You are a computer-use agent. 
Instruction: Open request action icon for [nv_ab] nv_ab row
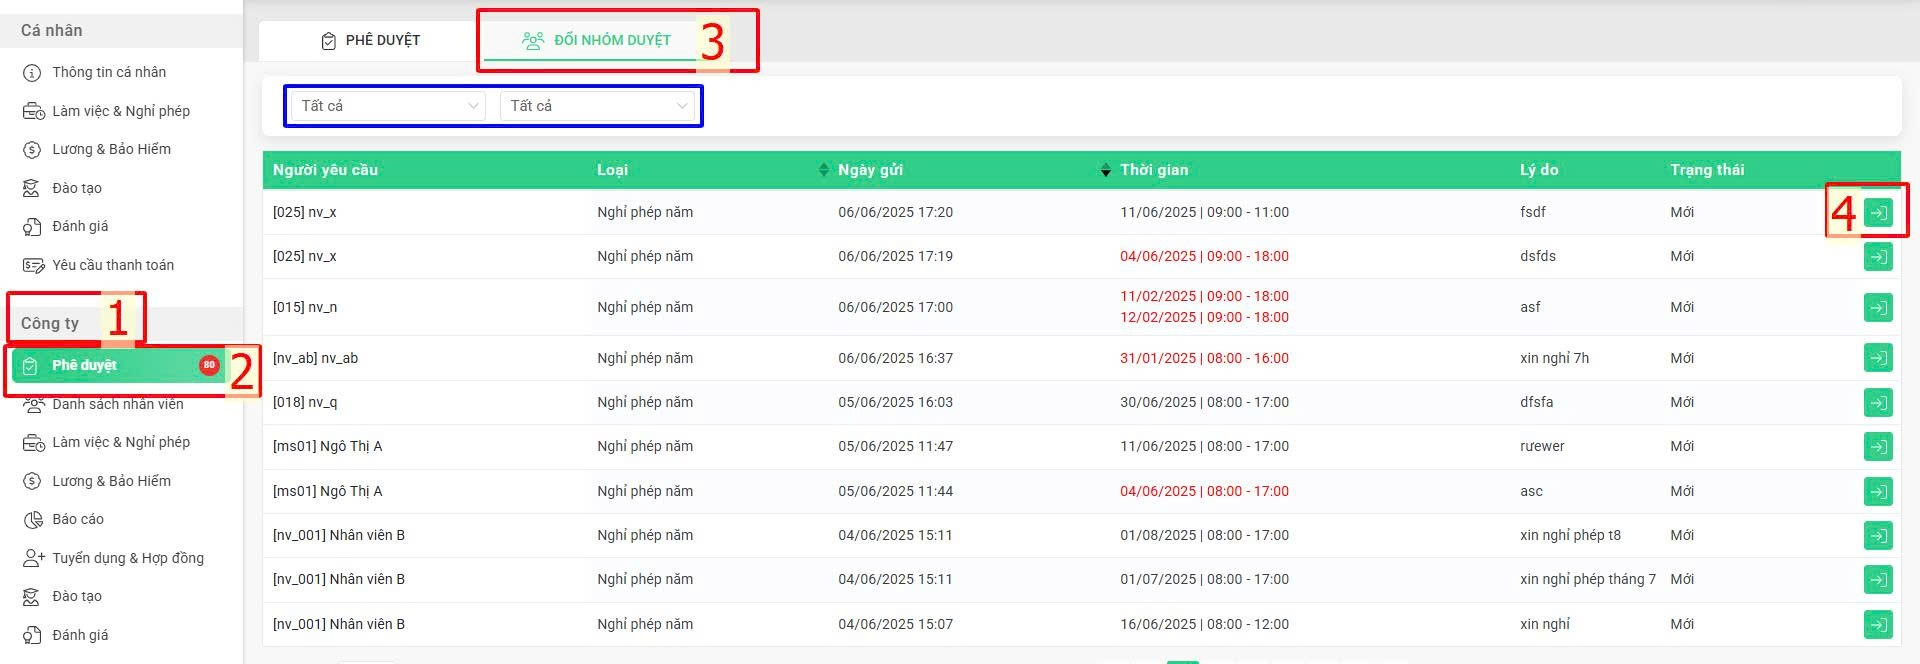[x=1878, y=358]
